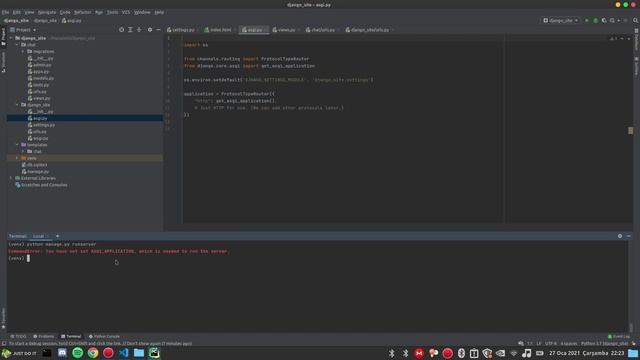Open Search Everywhere magnifier icon

click(x=636, y=20)
